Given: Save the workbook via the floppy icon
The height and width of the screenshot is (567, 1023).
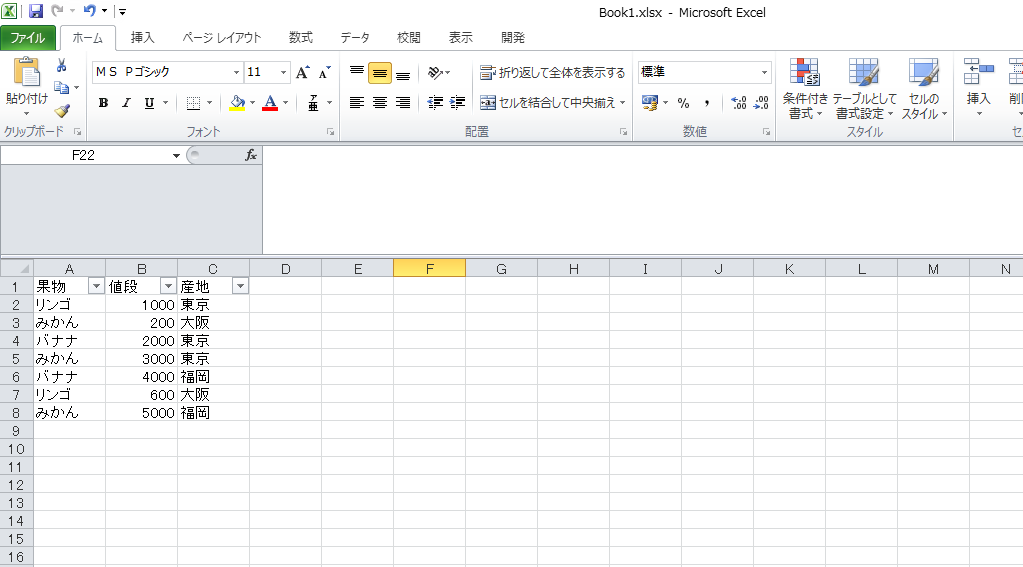Looking at the screenshot, I should [36, 11].
